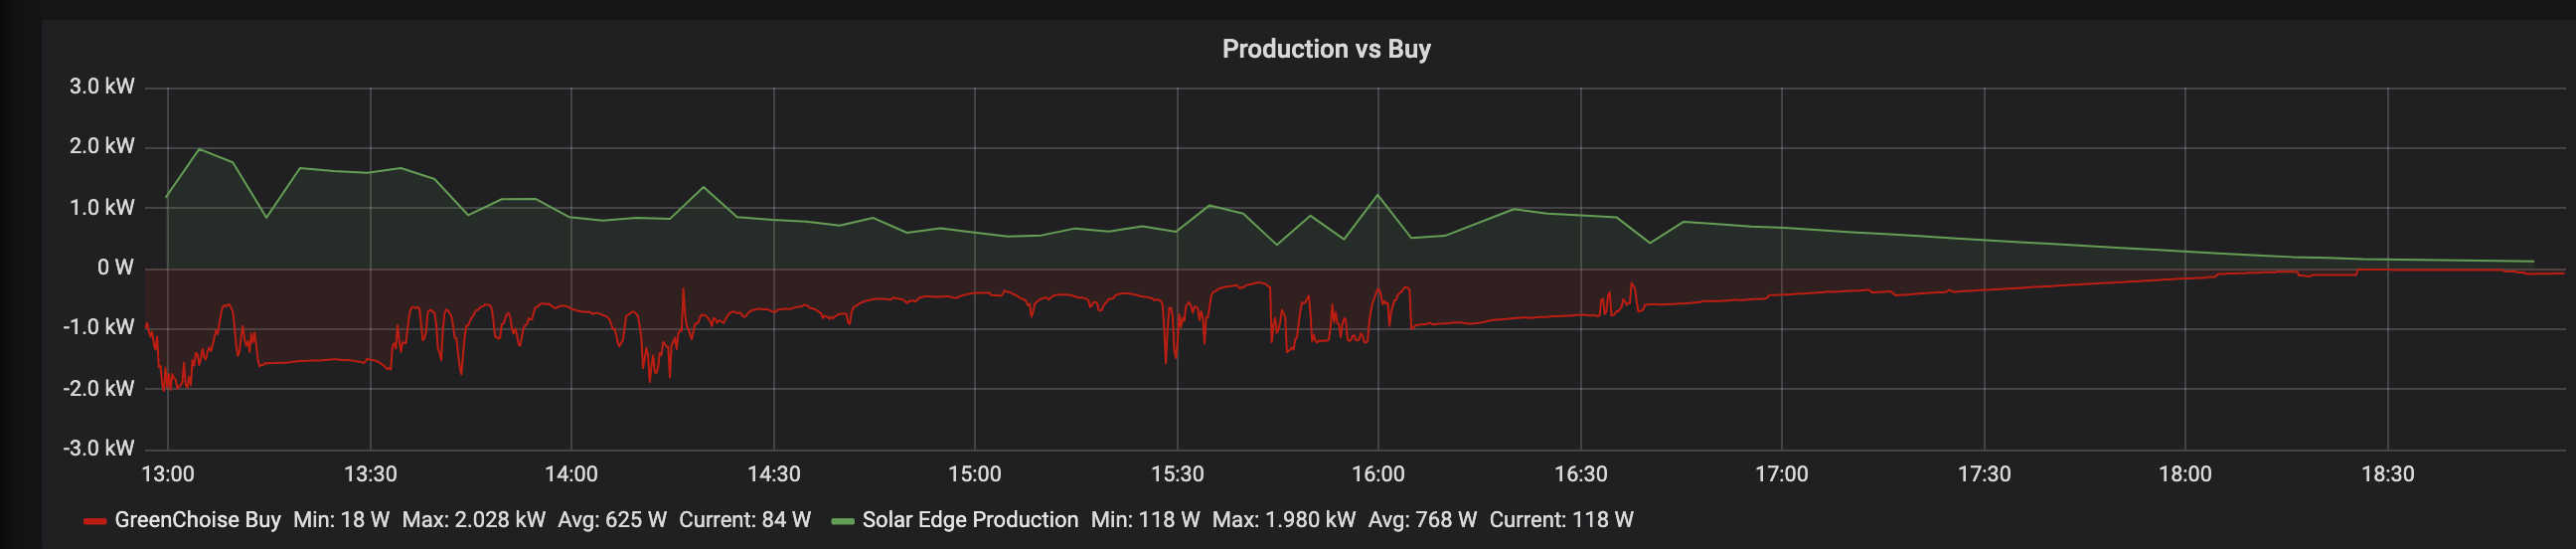
Task: Toggle the Solar Edge Production legend series
Action: click(x=969, y=520)
